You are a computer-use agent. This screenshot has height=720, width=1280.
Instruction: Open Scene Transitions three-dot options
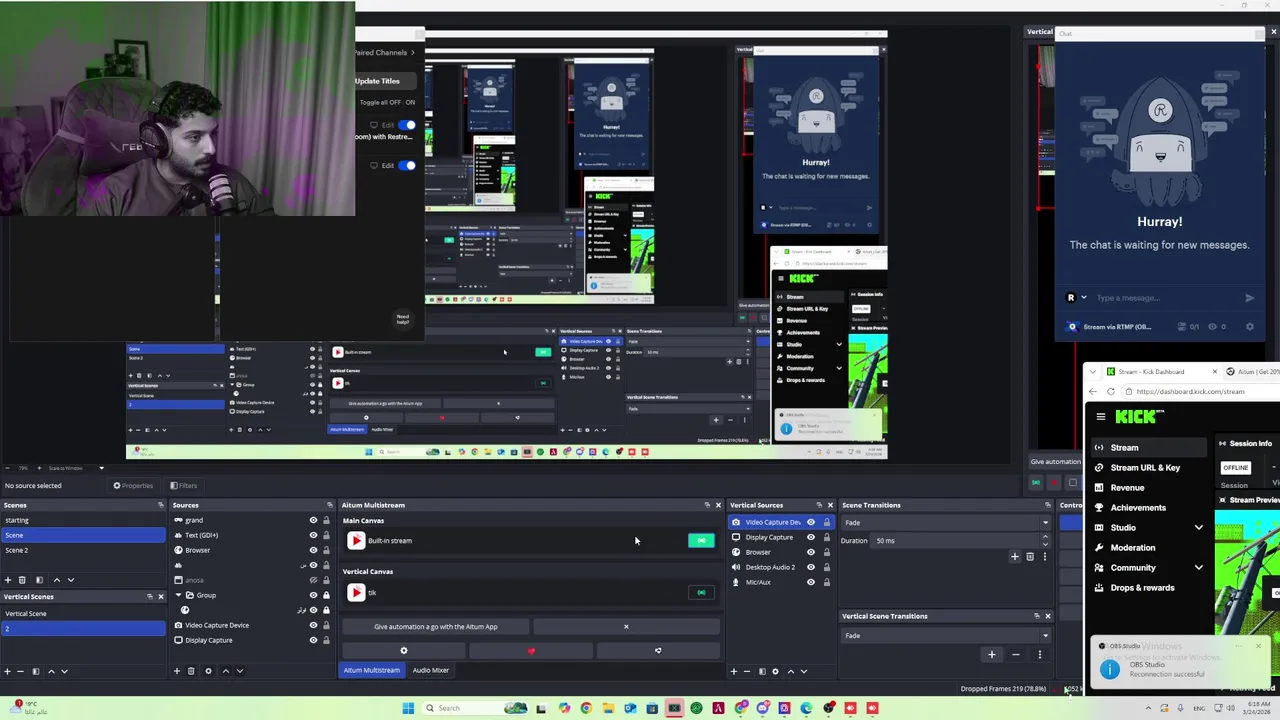point(1045,557)
